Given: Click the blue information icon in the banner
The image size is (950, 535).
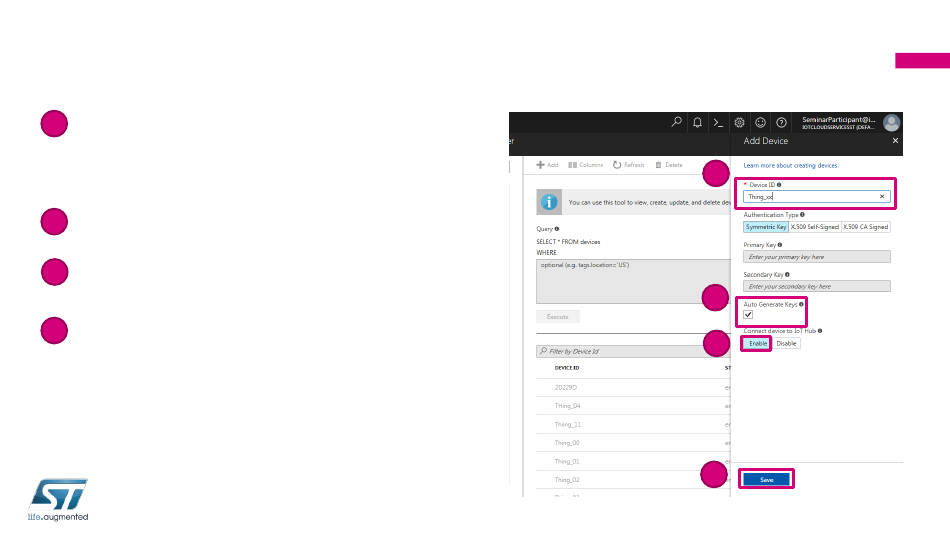Looking at the screenshot, I should tap(549, 202).
